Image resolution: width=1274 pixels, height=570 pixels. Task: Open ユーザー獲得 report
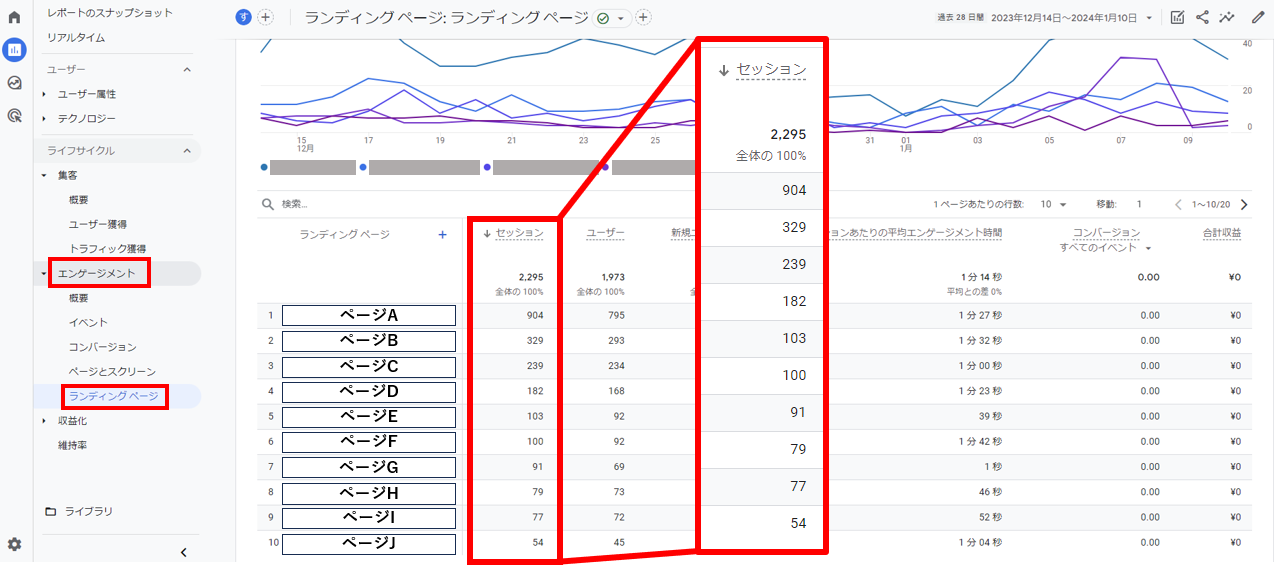tap(98, 224)
